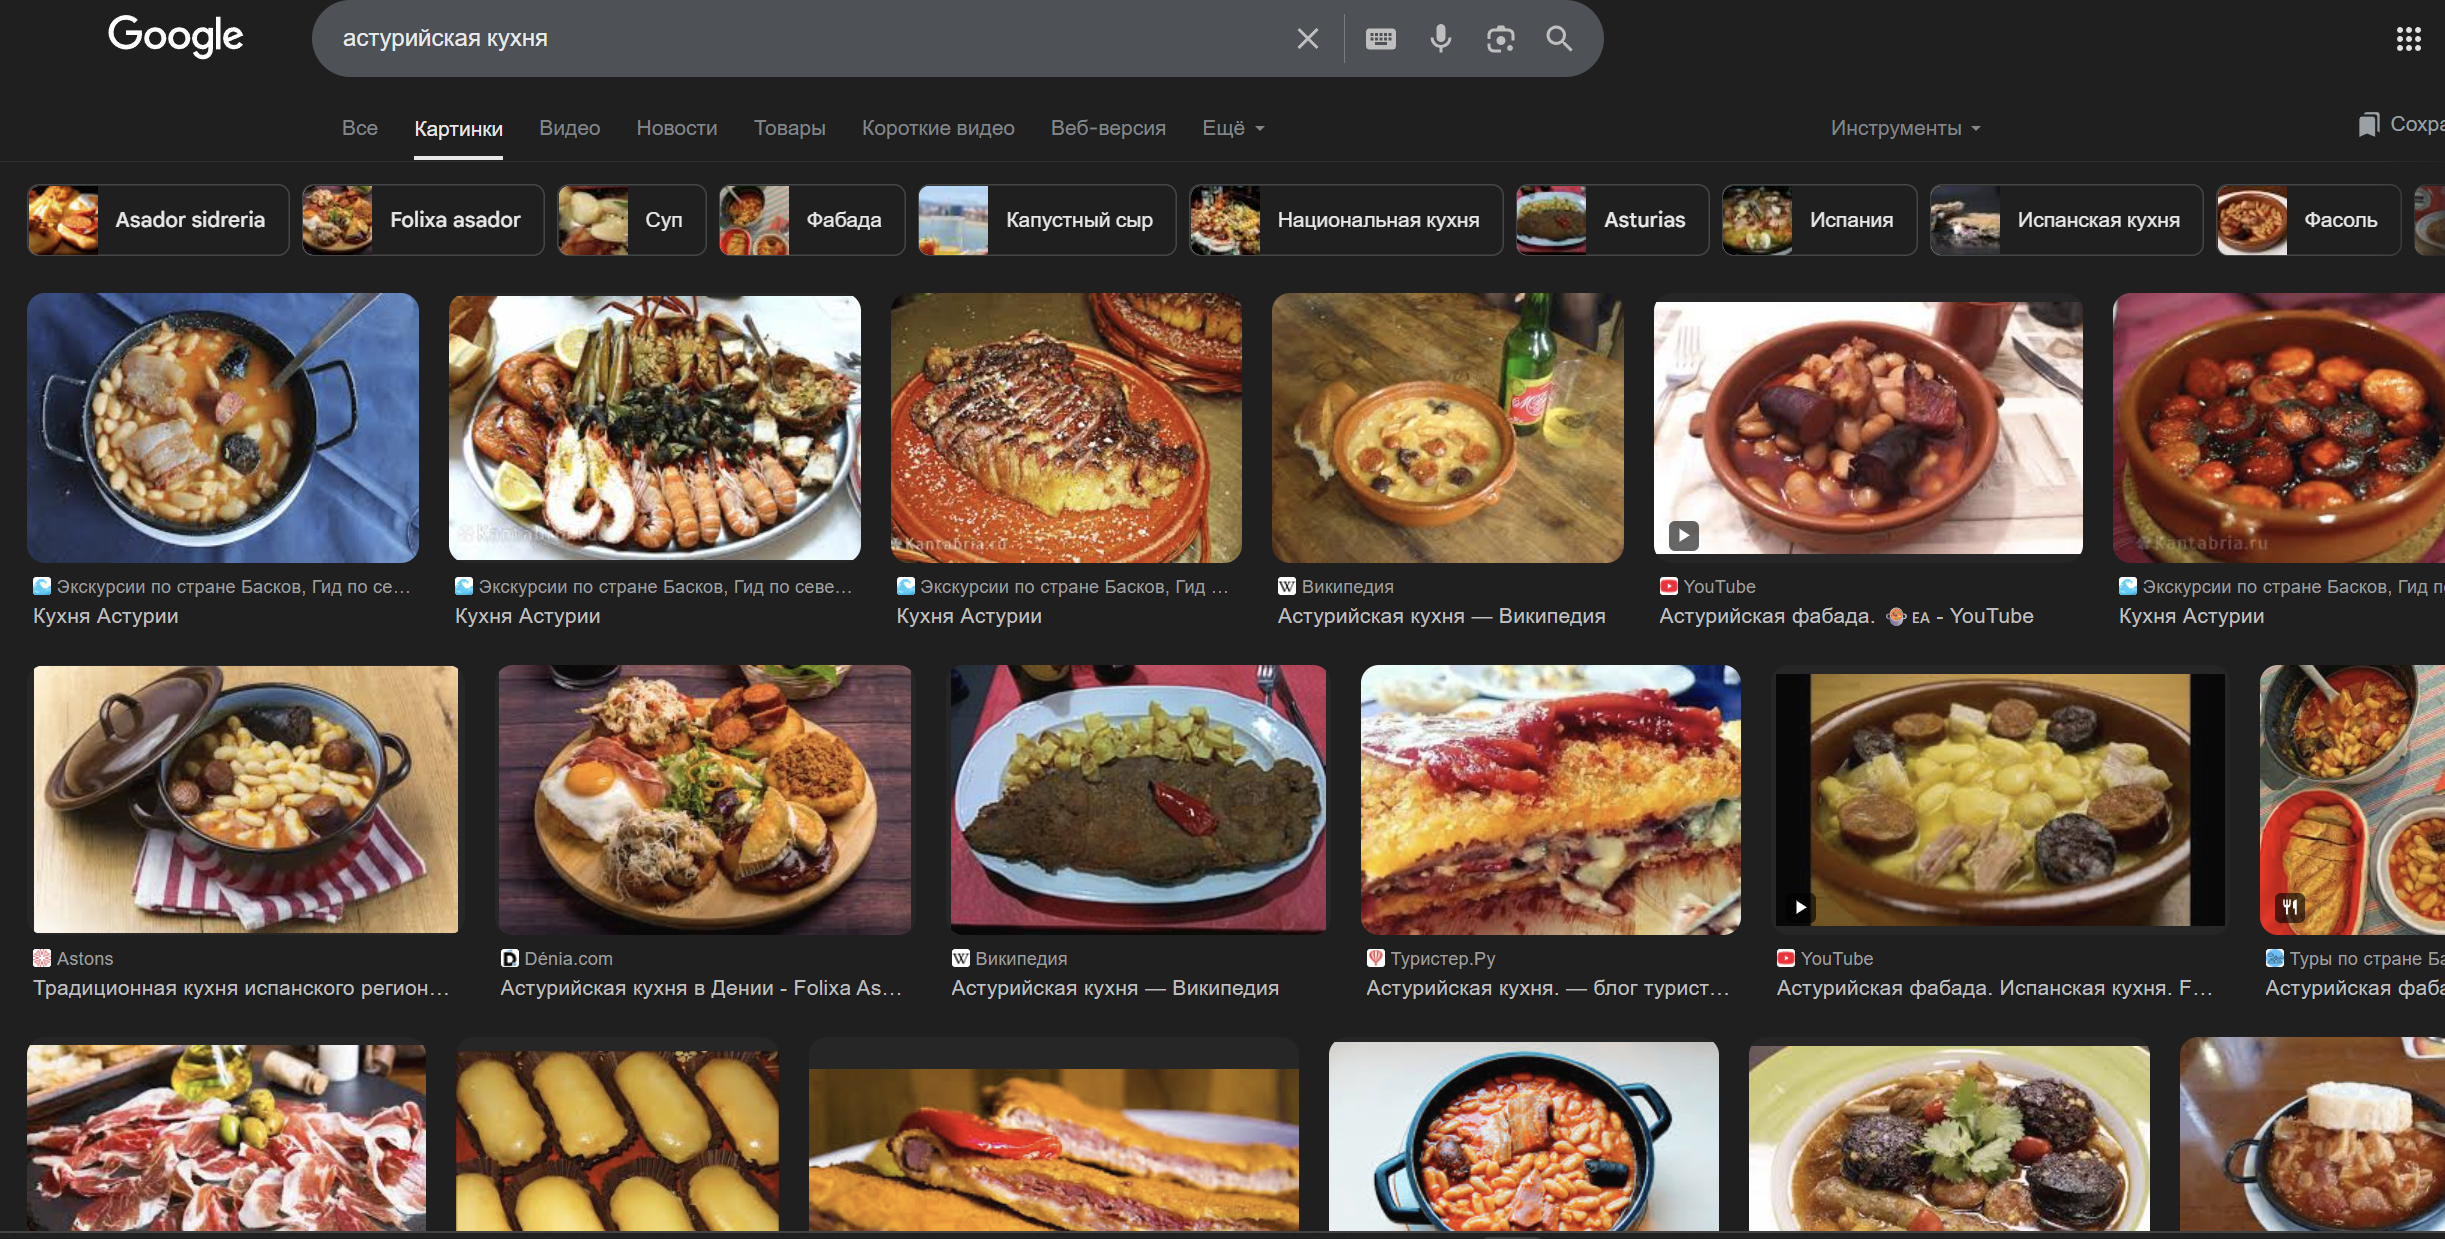
Task: Click the magnifying glass search button
Action: pyautogui.click(x=1559, y=39)
